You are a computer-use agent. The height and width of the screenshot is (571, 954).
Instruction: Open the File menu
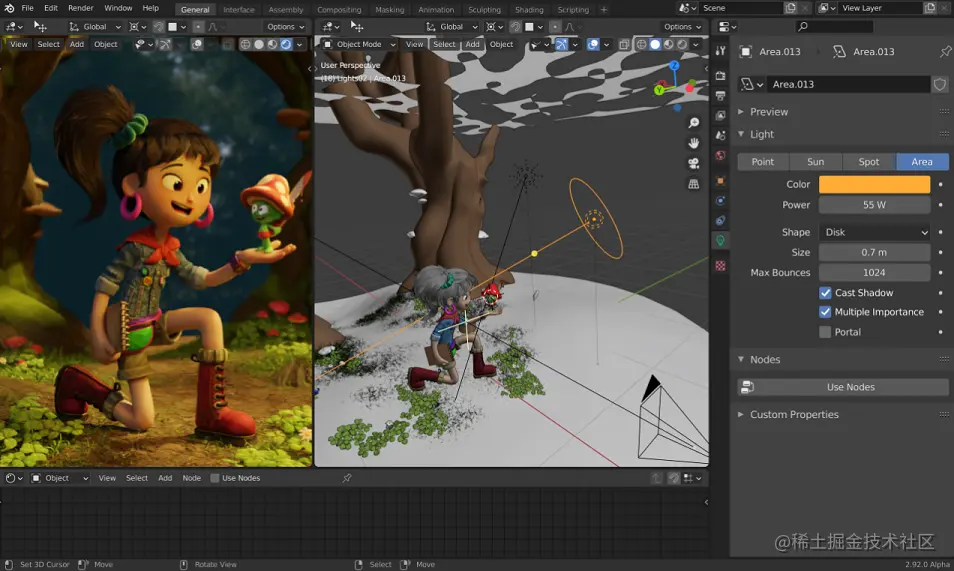coord(27,8)
